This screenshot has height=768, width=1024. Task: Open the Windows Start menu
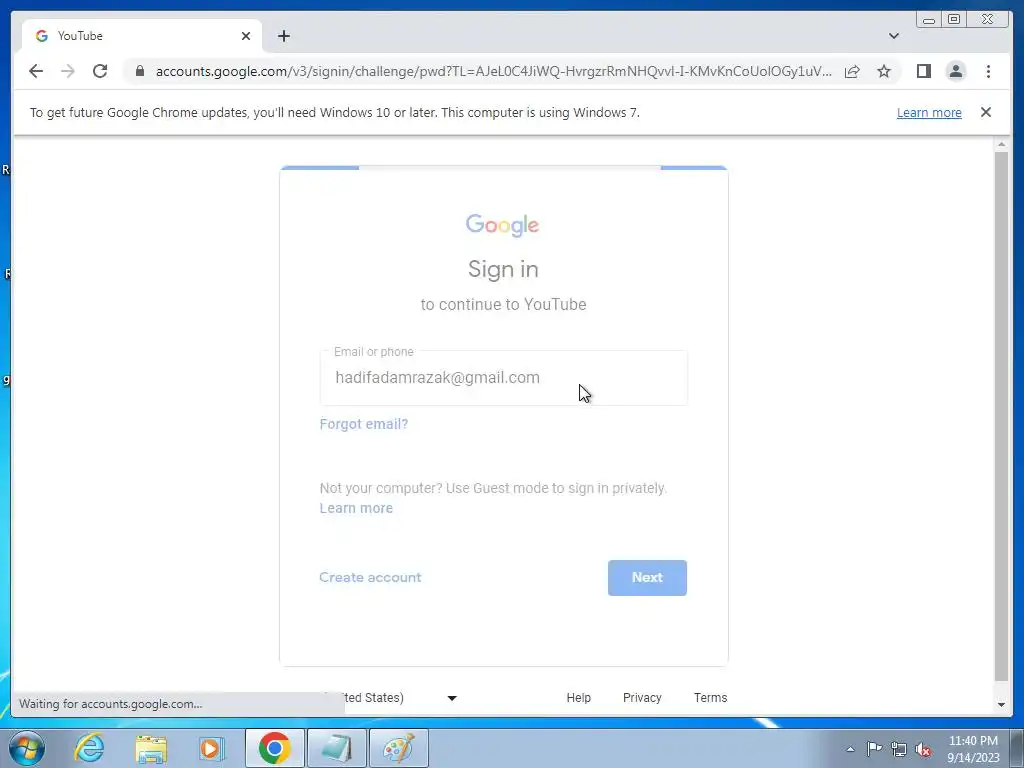pos(27,748)
